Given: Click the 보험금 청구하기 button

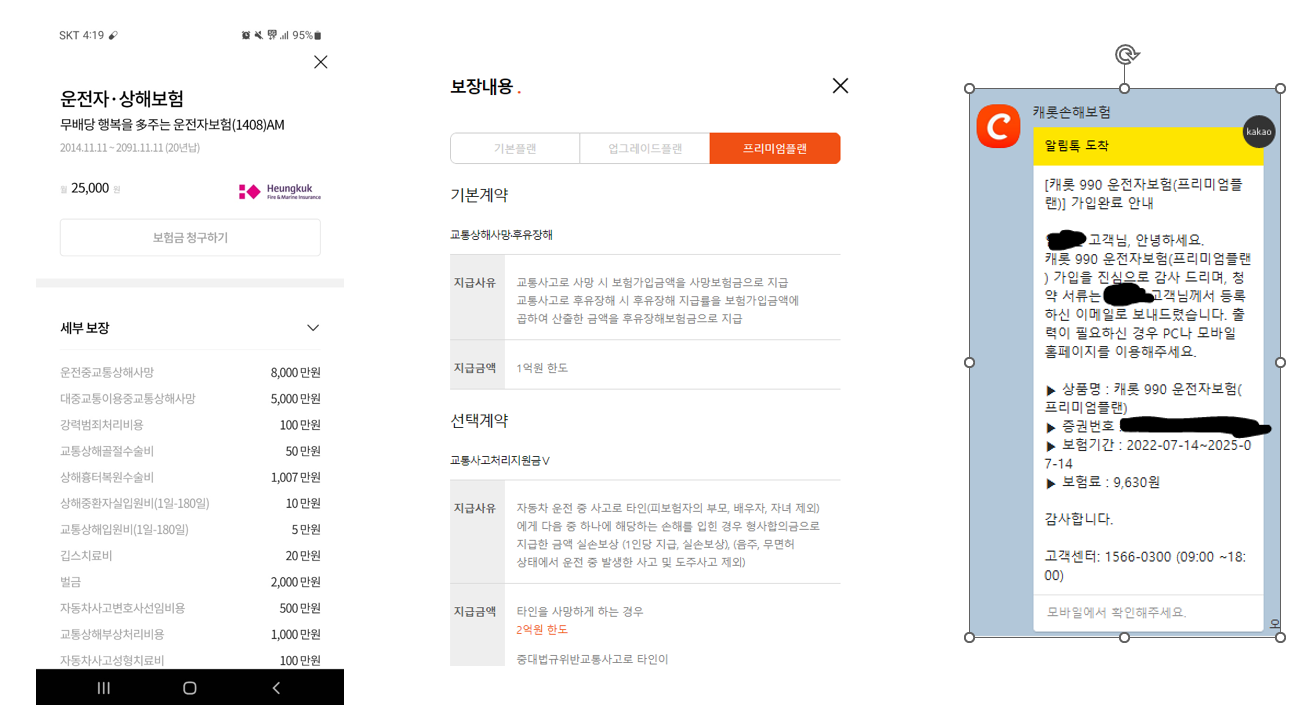Looking at the screenshot, I should tap(190, 237).
